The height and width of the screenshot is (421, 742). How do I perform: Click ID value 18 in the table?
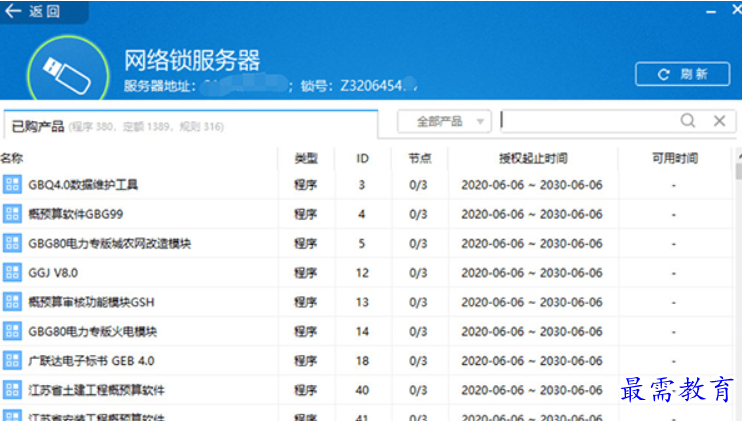[x=362, y=361]
